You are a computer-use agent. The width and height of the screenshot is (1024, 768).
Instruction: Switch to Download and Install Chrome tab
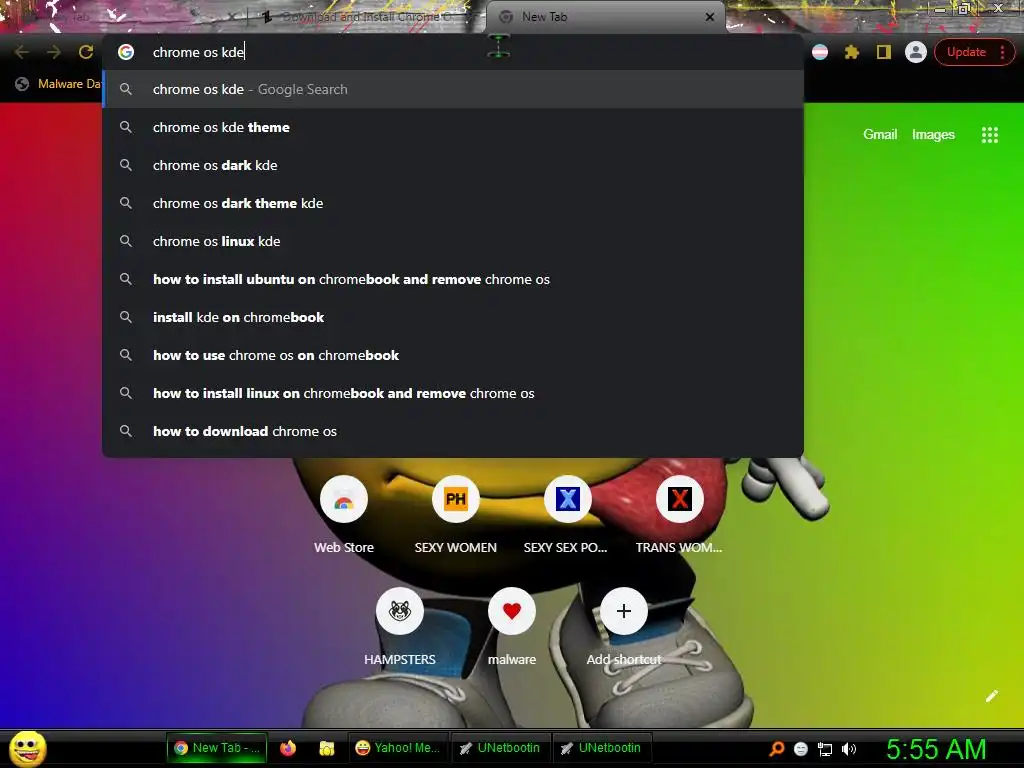(x=366, y=17)
